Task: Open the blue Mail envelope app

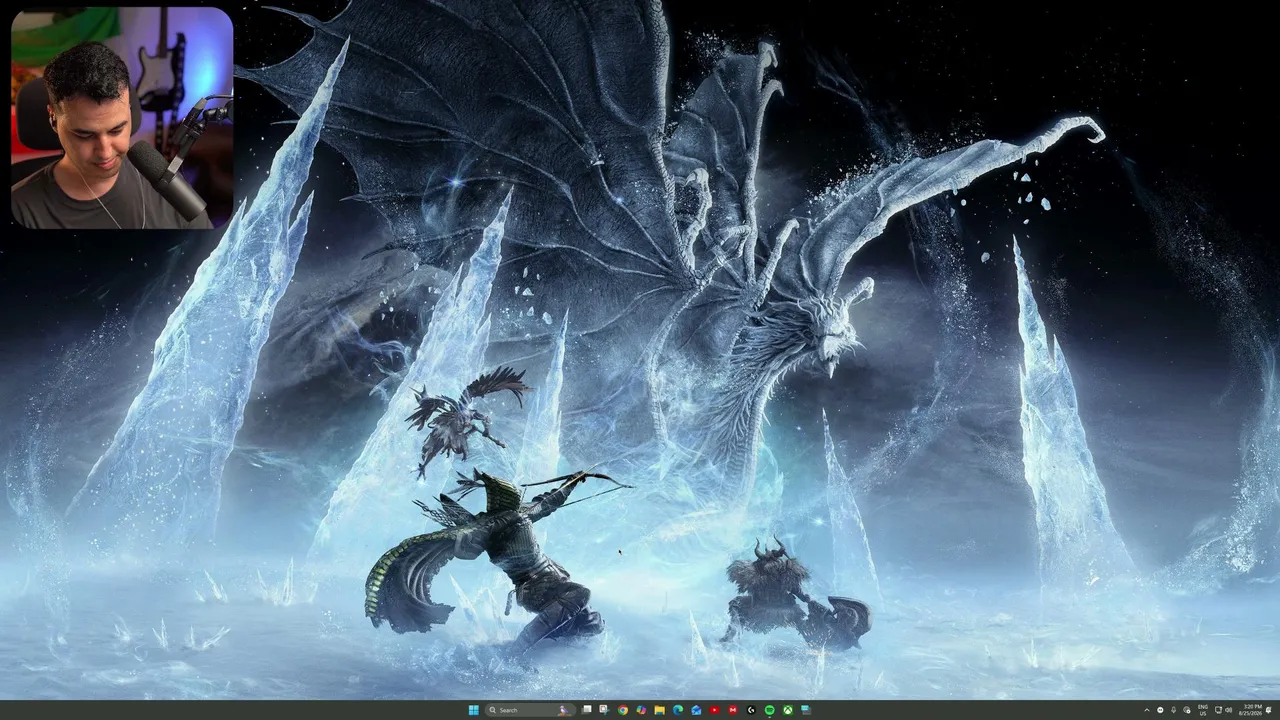Action: [696, 710]
